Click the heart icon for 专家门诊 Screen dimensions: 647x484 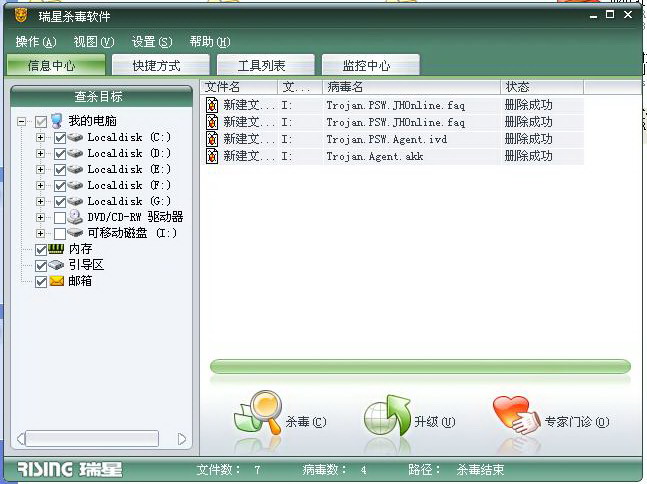coord(516,415)
